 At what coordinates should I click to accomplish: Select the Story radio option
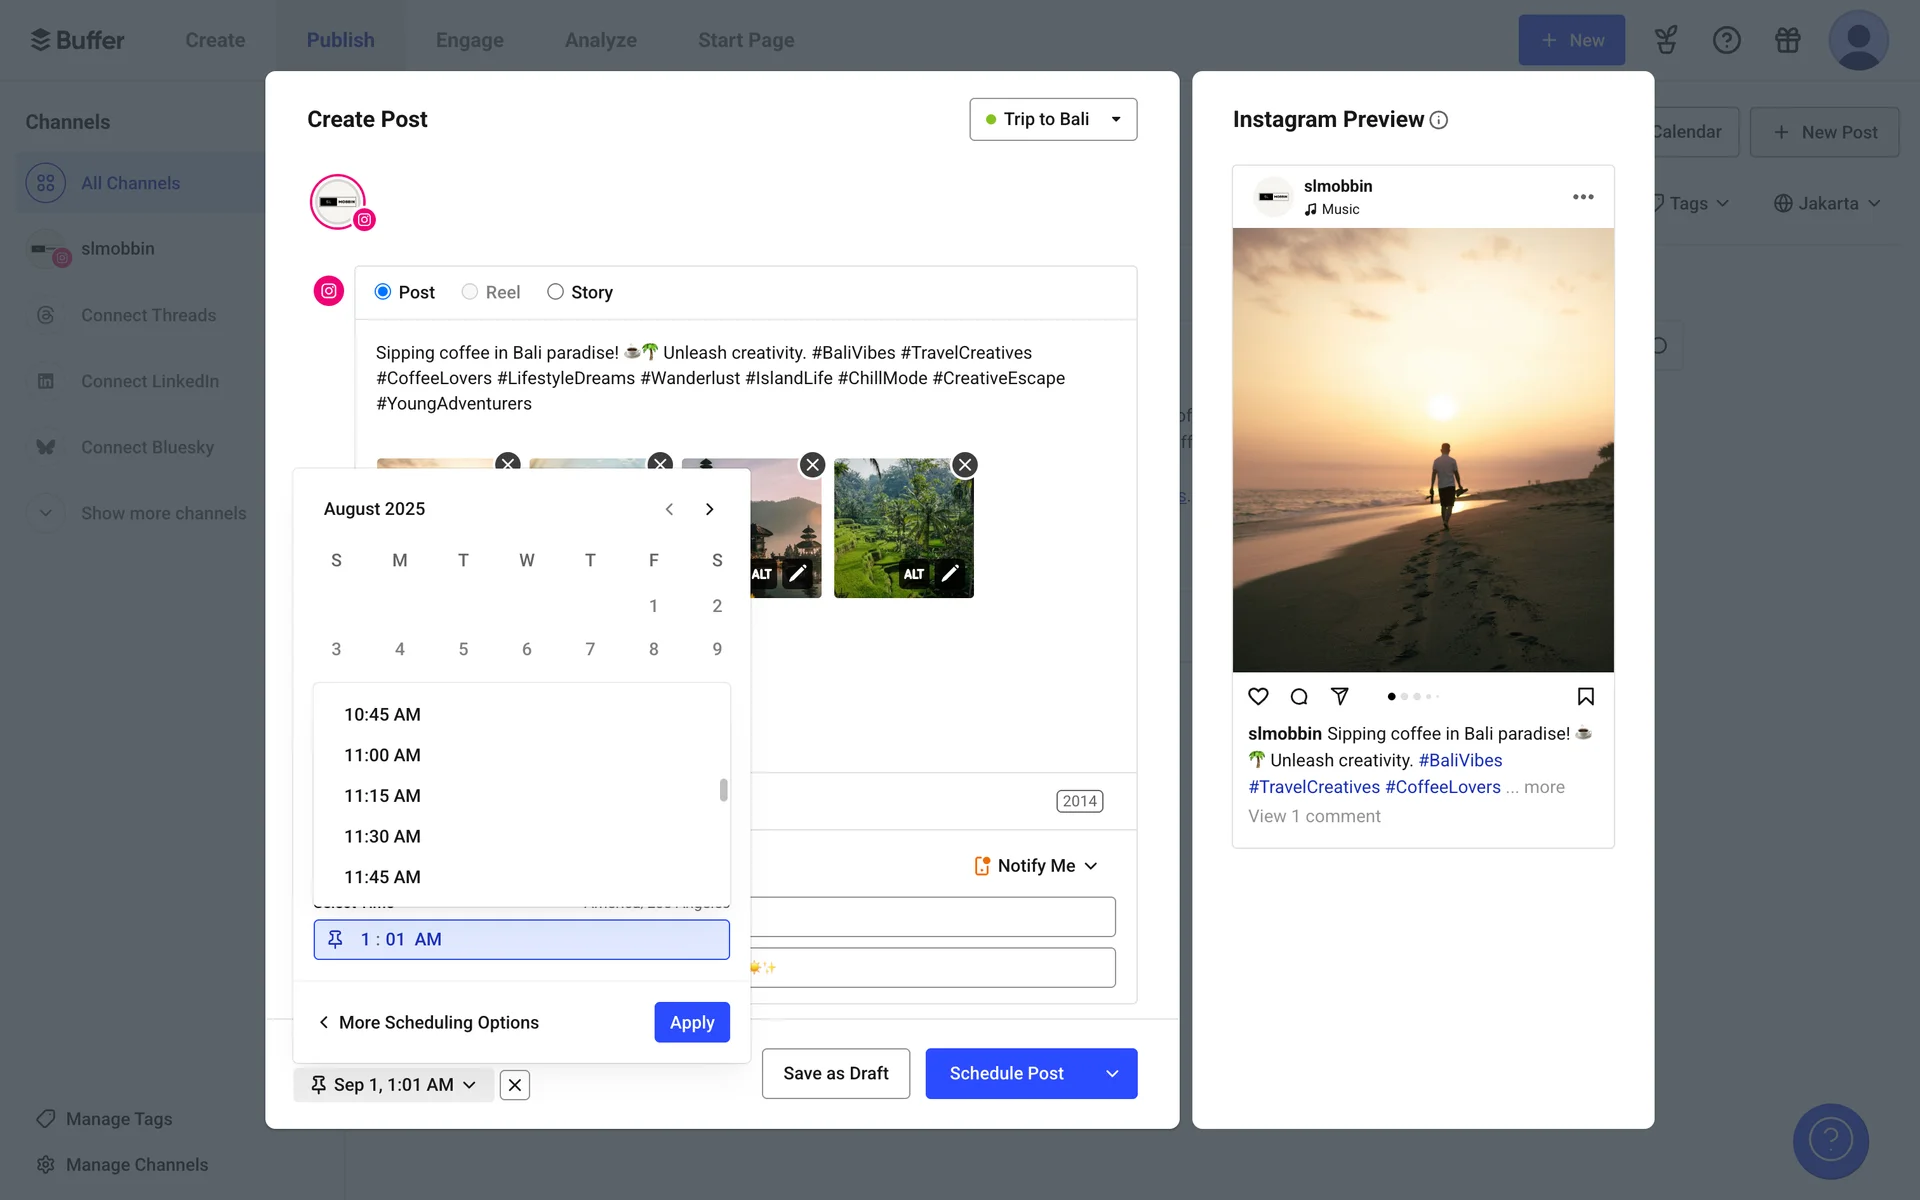556,292
